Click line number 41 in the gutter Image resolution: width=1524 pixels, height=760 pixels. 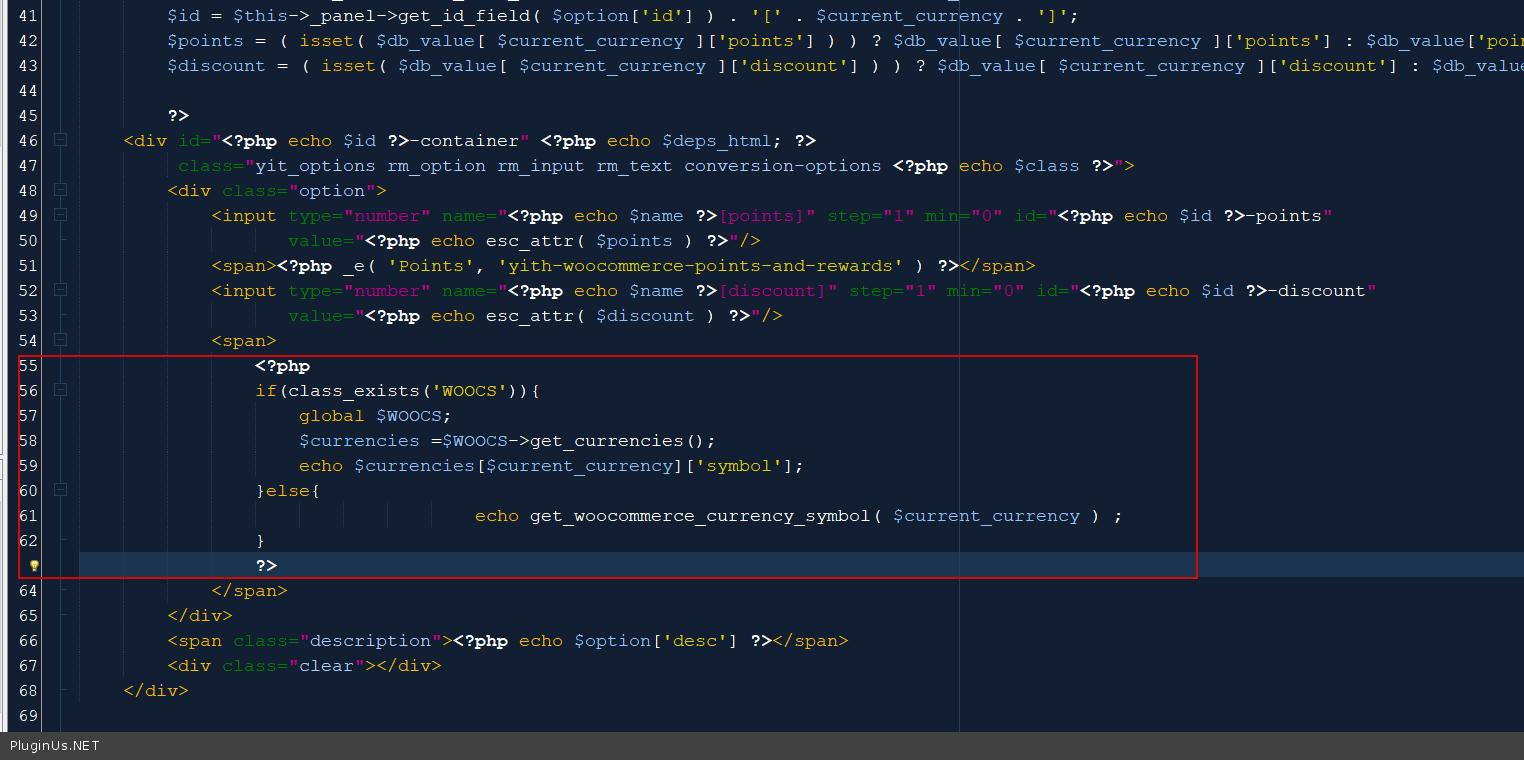tap(28, 16)
